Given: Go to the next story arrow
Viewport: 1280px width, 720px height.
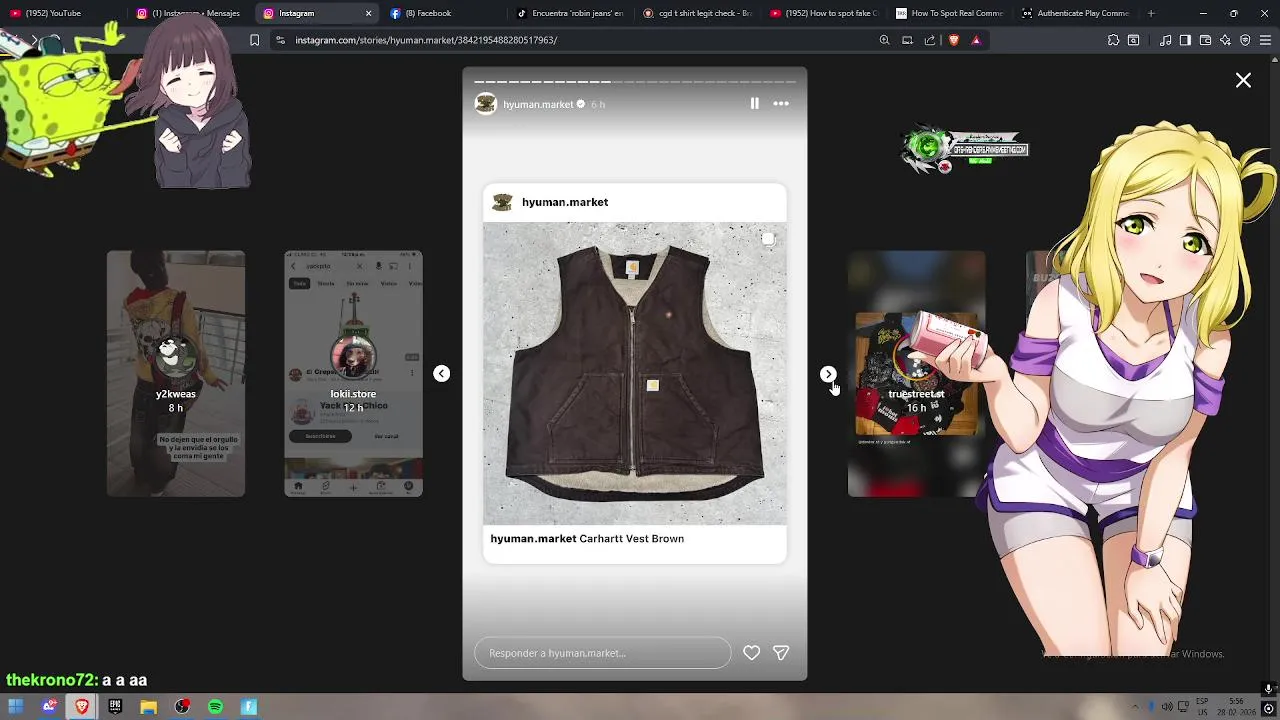Looking at the screenshot, I should coord(828,373).
